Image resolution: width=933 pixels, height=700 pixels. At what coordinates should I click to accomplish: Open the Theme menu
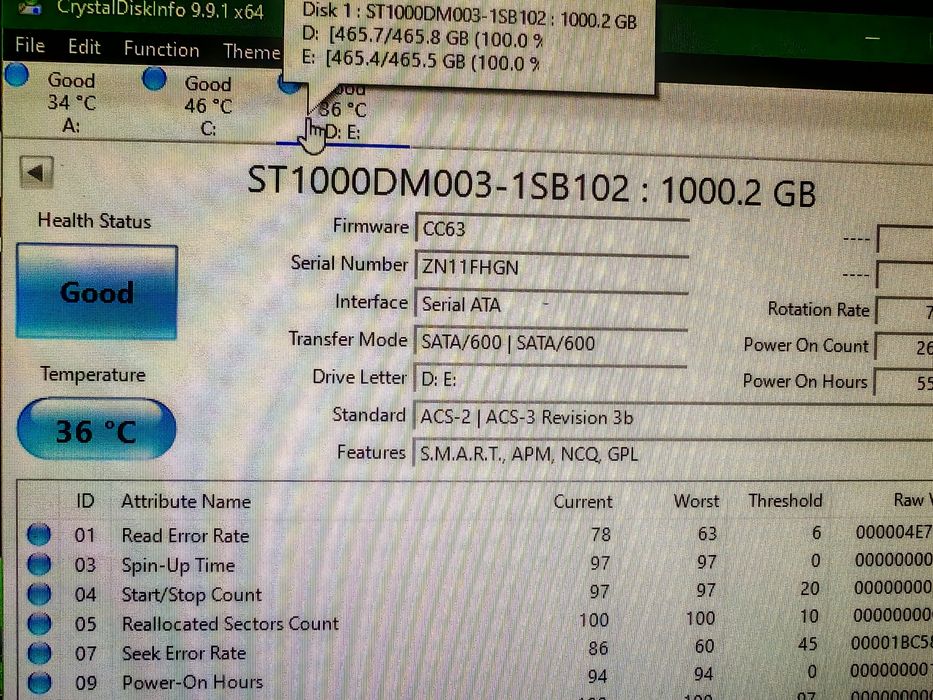coord(251,51)
